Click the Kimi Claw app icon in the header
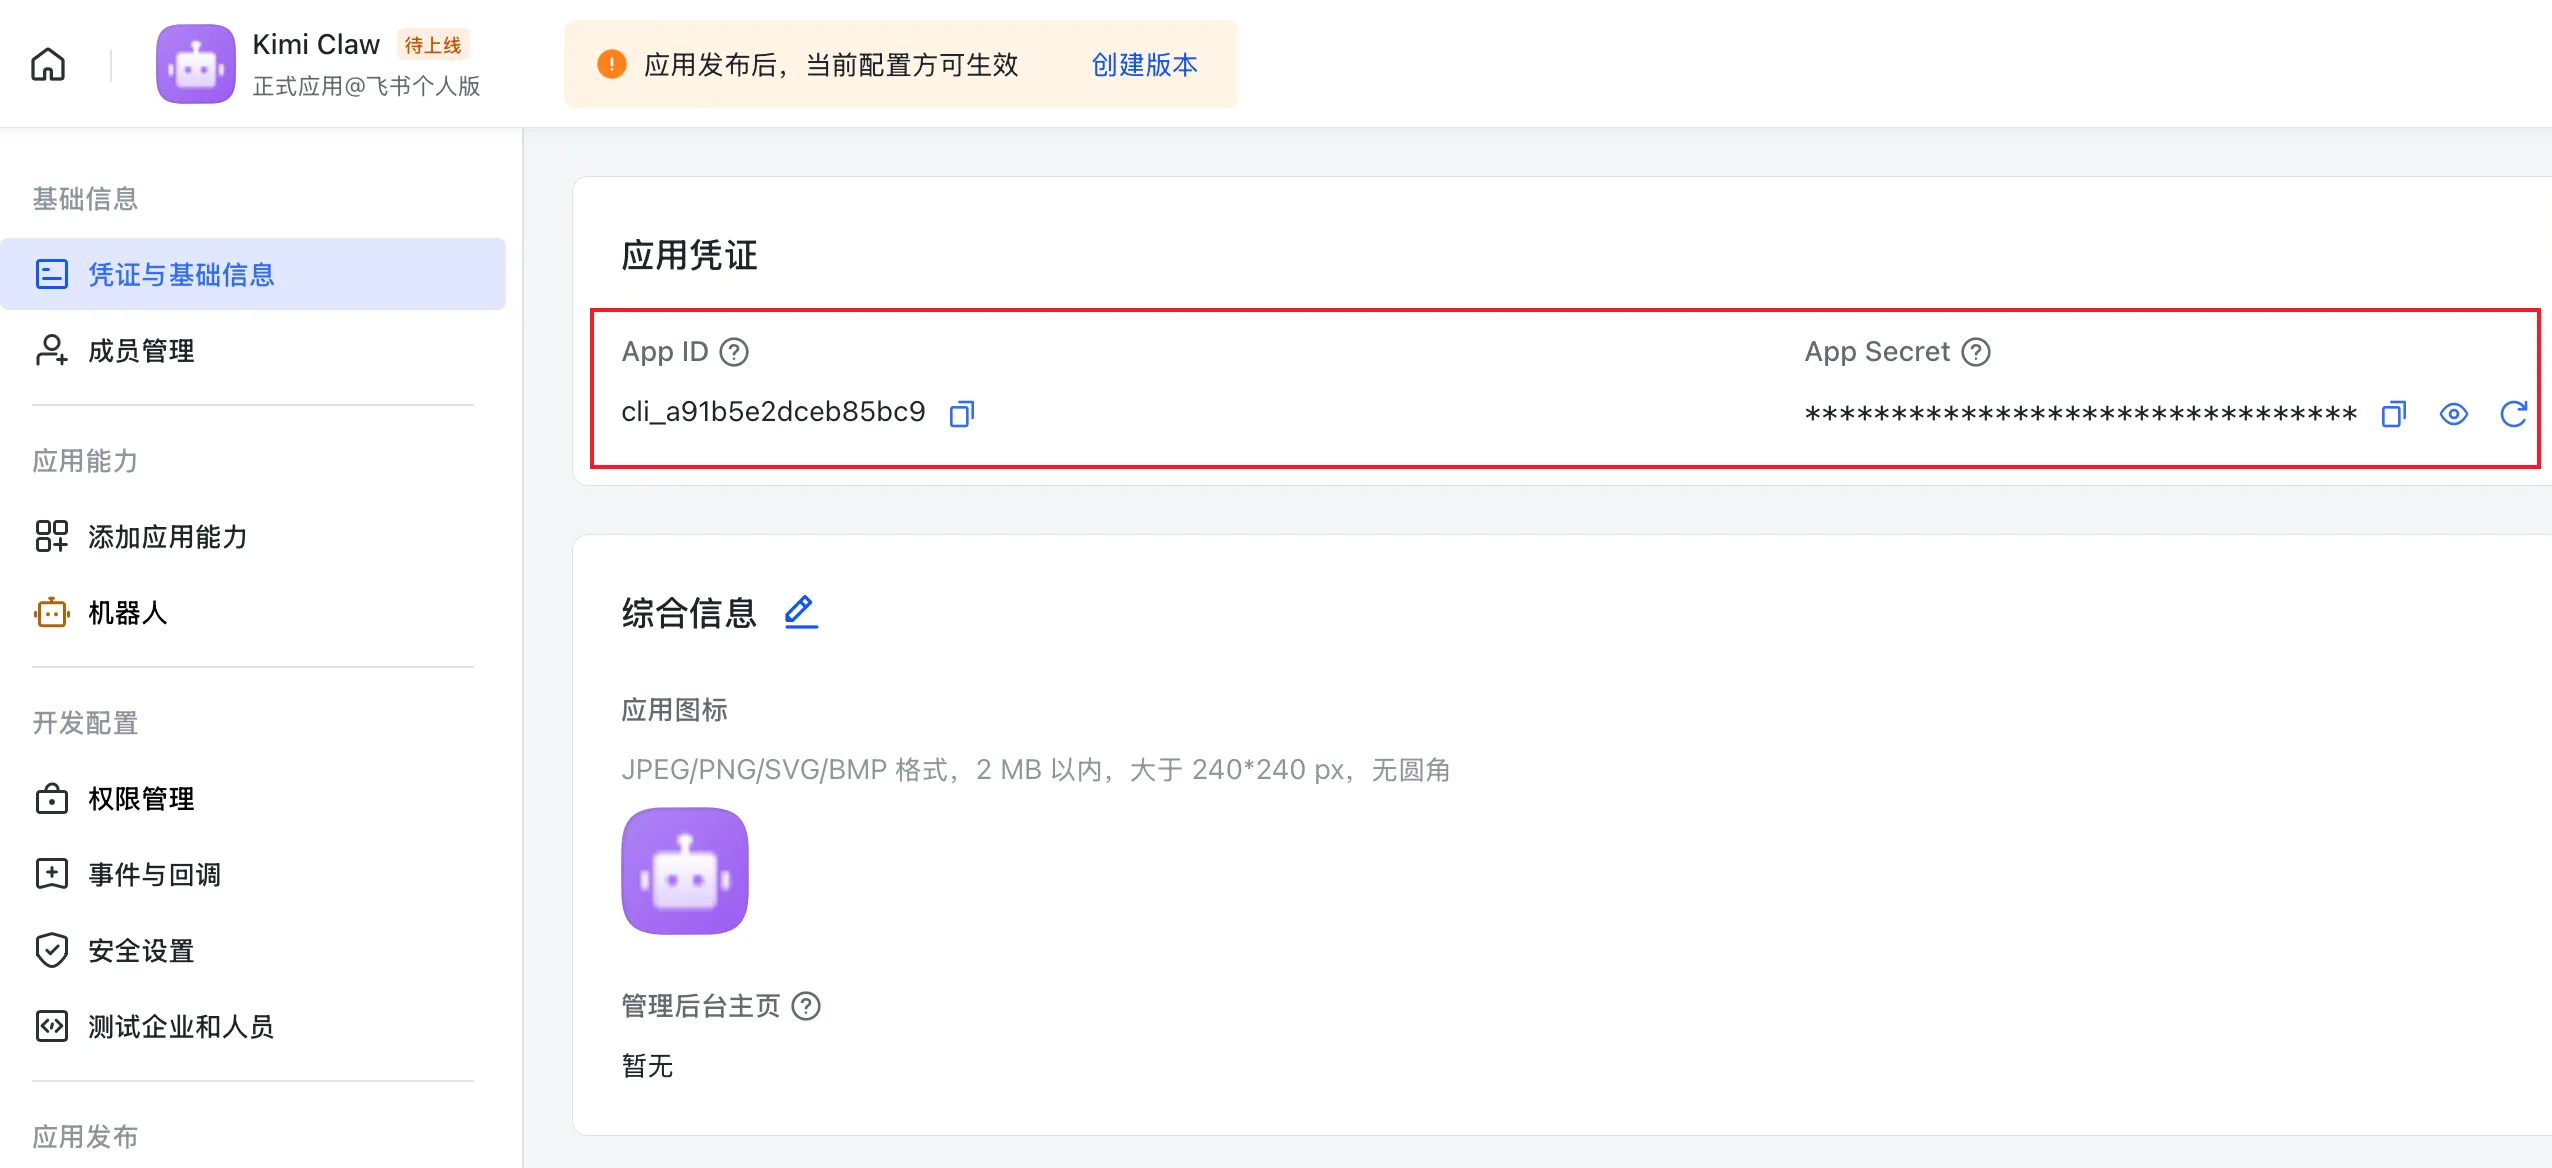The image size is (2552, 1168). point(196,65)
